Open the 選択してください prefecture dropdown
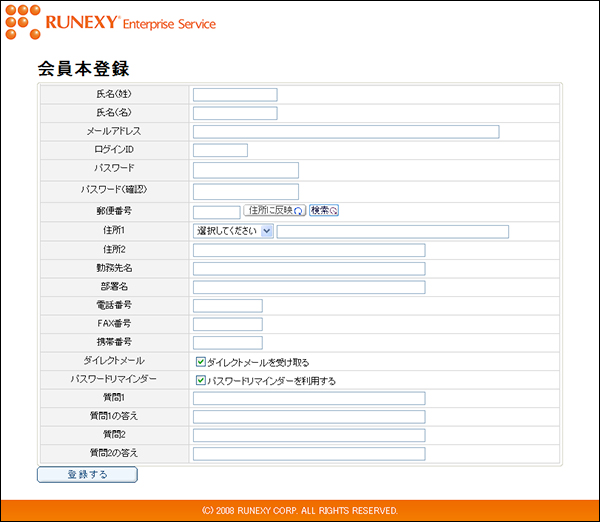This screenshot has height=522, width=600. [233, 231]
